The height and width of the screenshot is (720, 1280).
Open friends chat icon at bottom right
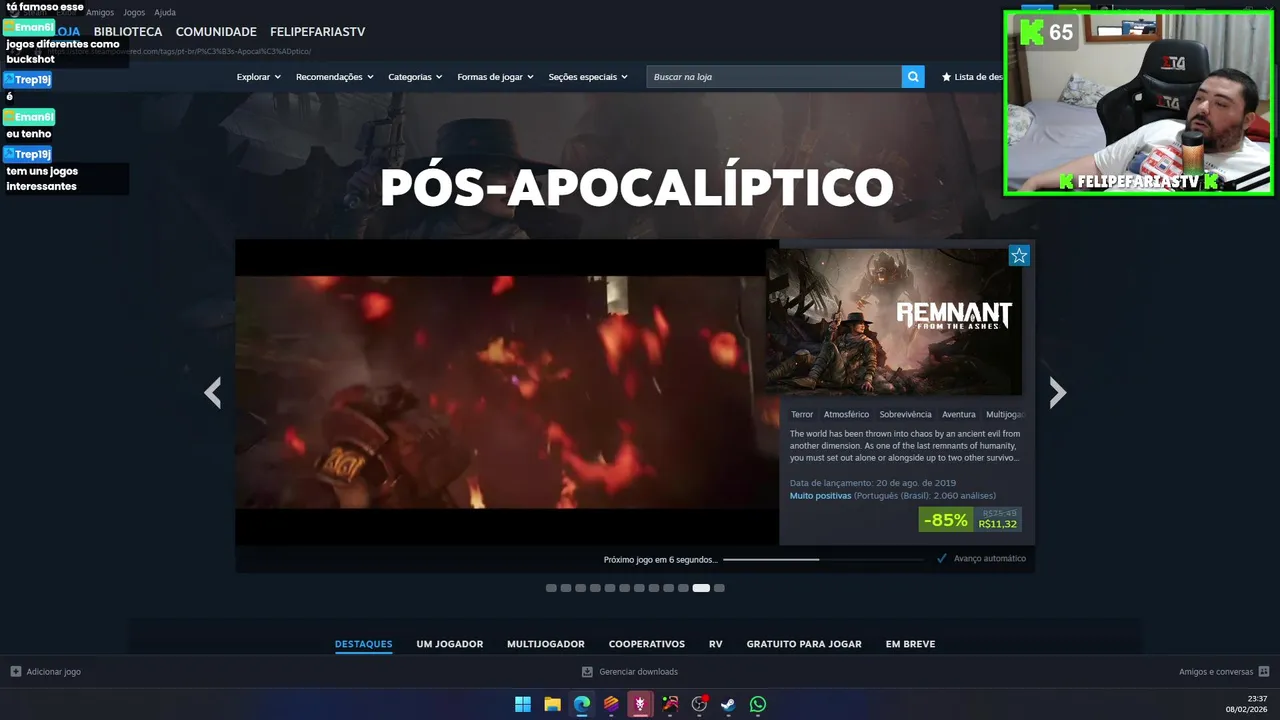tap(1264, 672)
